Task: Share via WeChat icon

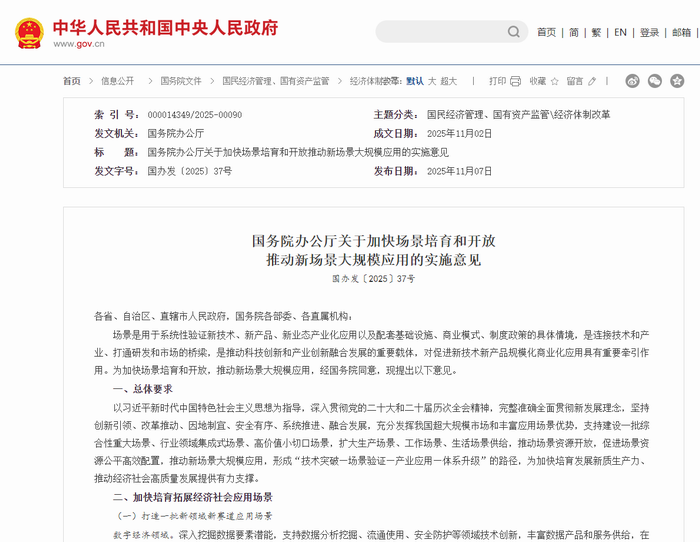Action: click(654, 81)
